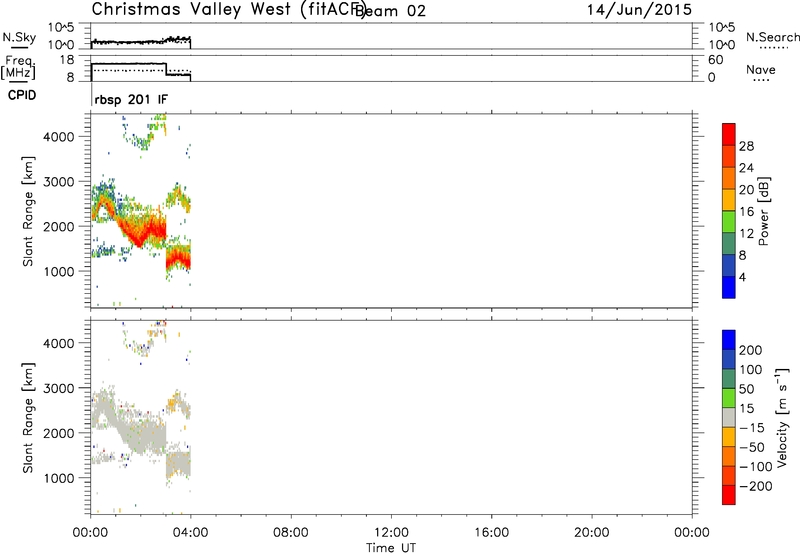Click the 'Beam 02' label
This screenshot has height=554, width=800.
(x=390, y=11)
